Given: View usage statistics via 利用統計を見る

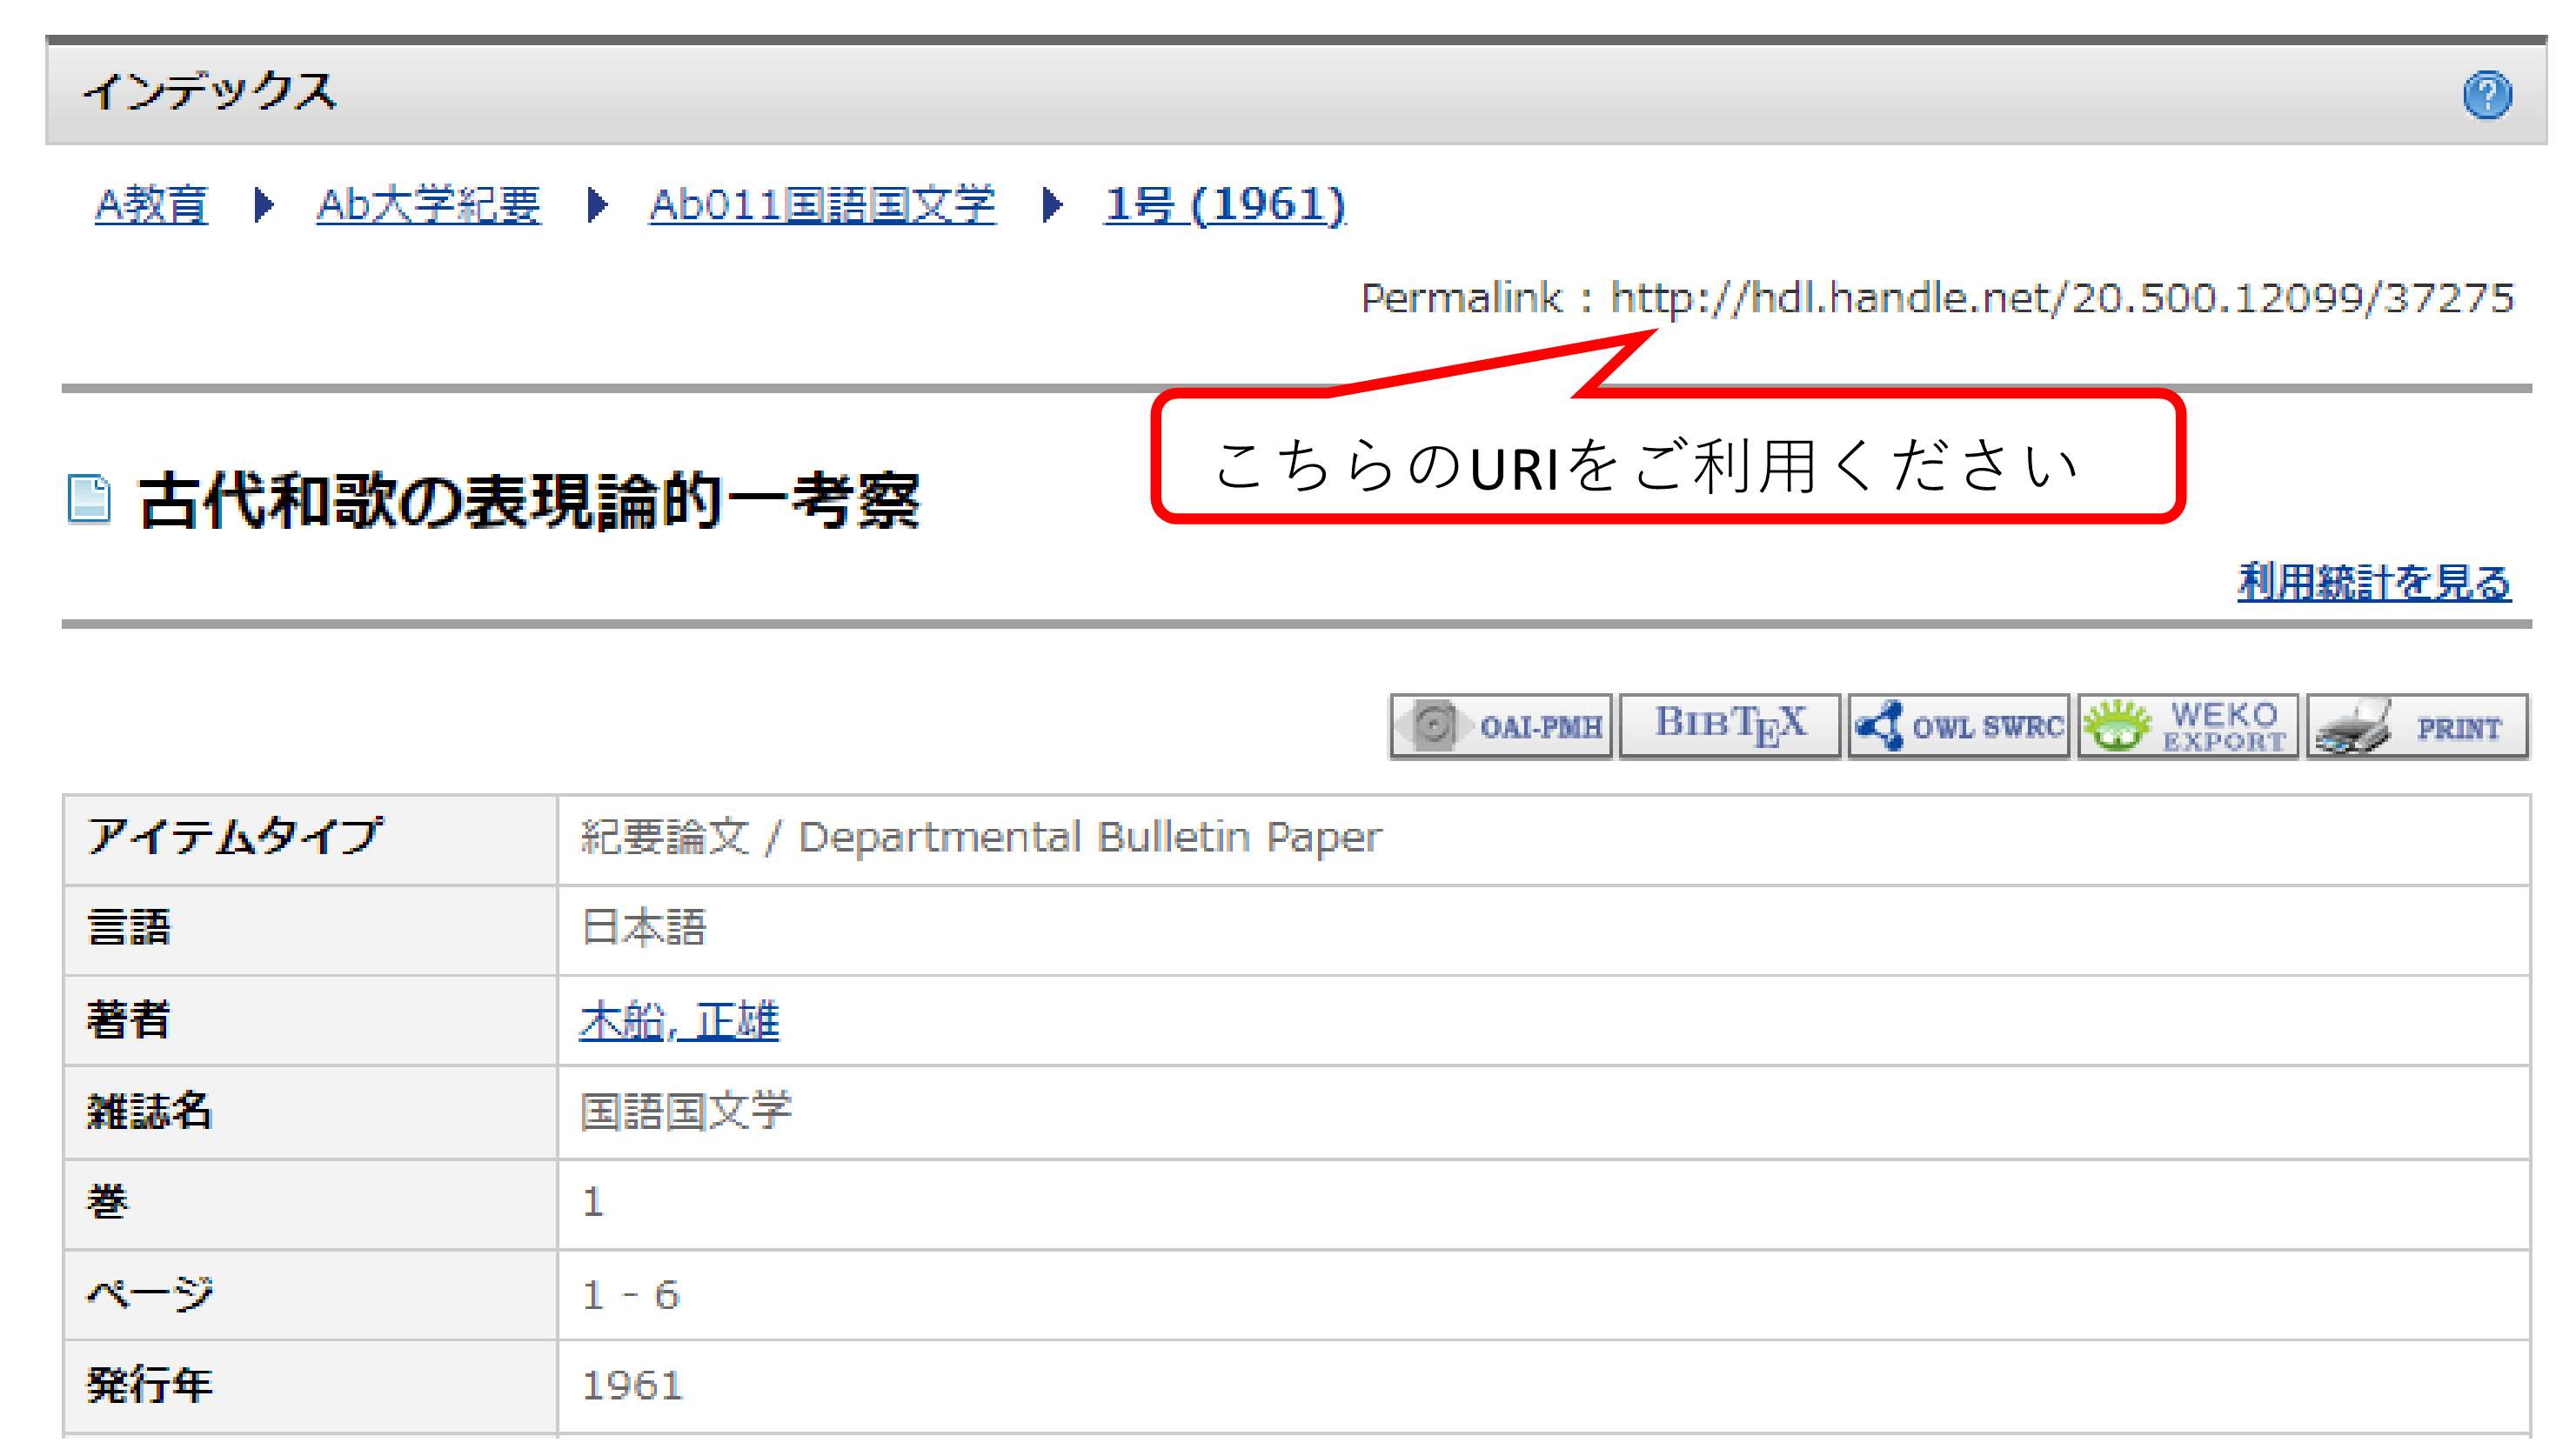Looking at the screenshot, I should (x=2374, y=582).
